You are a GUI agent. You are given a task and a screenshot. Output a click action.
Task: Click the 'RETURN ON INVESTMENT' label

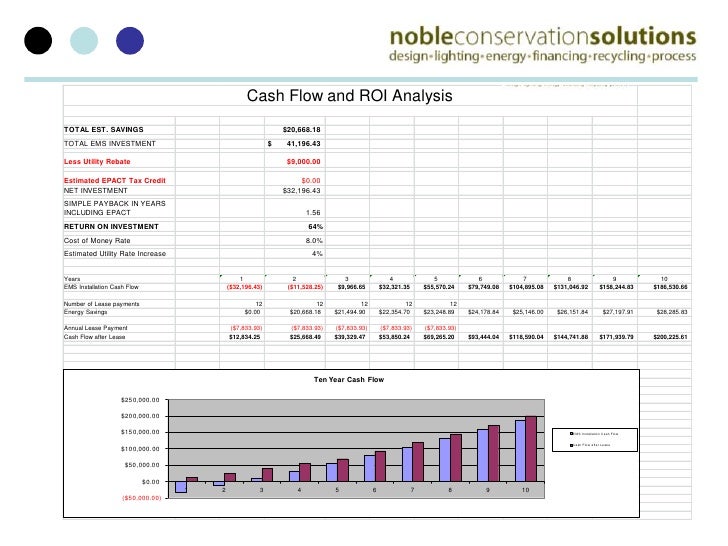click(111, 227)
